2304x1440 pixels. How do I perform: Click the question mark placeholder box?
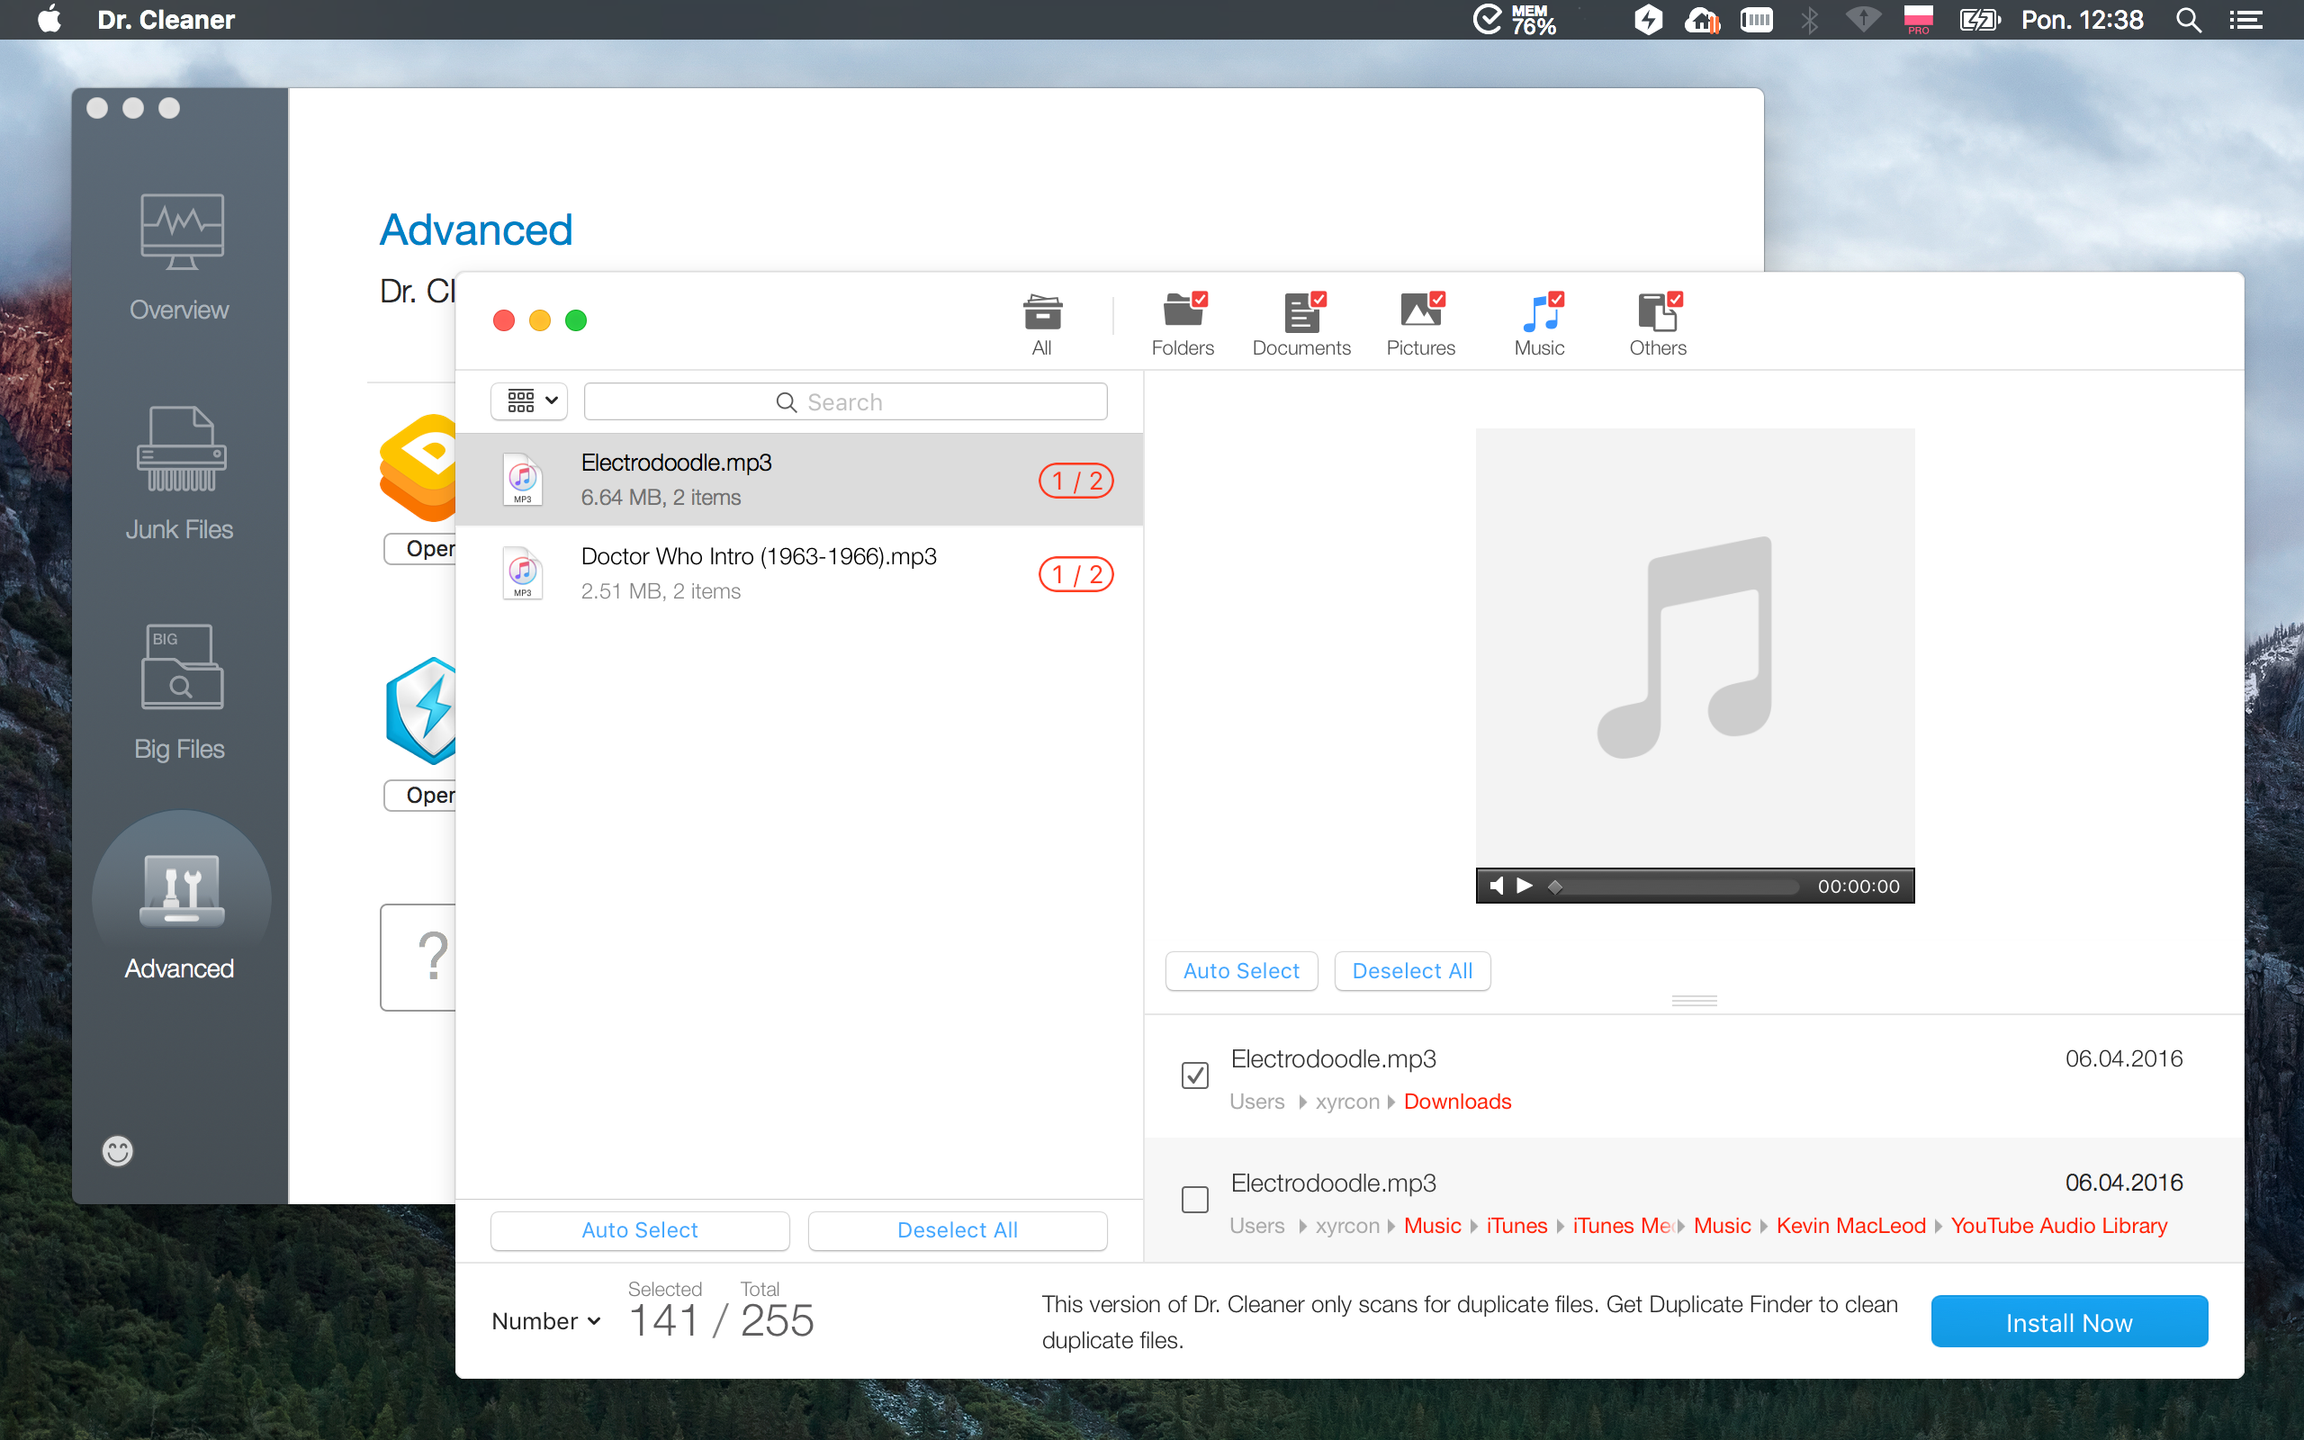coord(418,957)
